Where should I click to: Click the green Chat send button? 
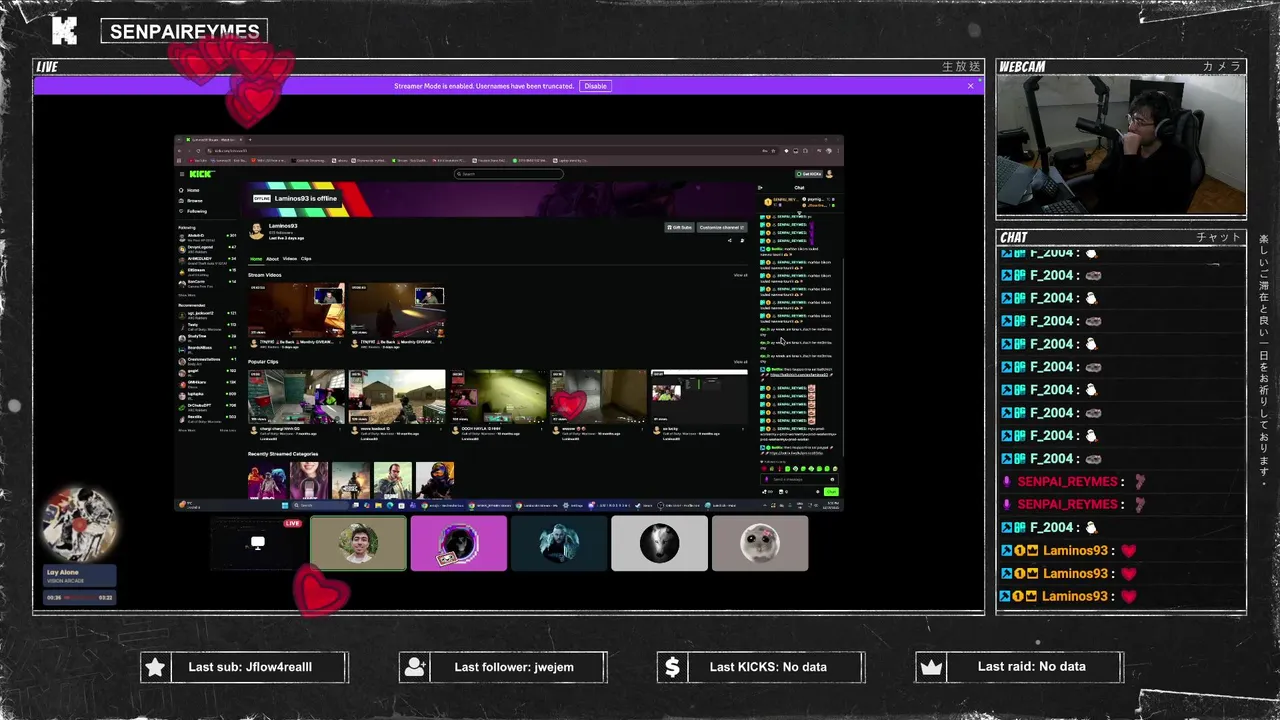[831, 491]
